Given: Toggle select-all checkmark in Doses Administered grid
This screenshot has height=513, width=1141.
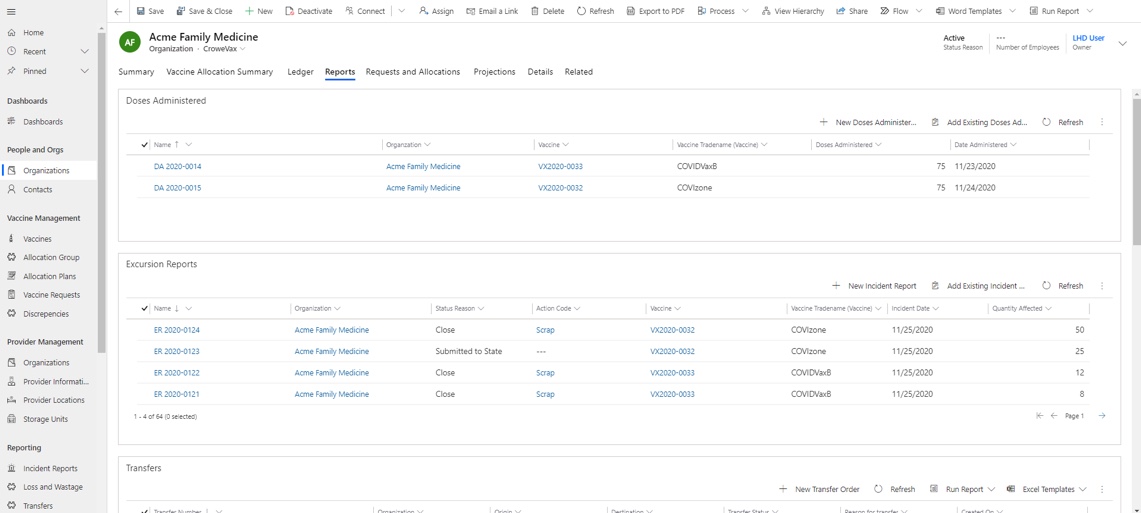Looking at the screenshot, I should coord(144,145).
